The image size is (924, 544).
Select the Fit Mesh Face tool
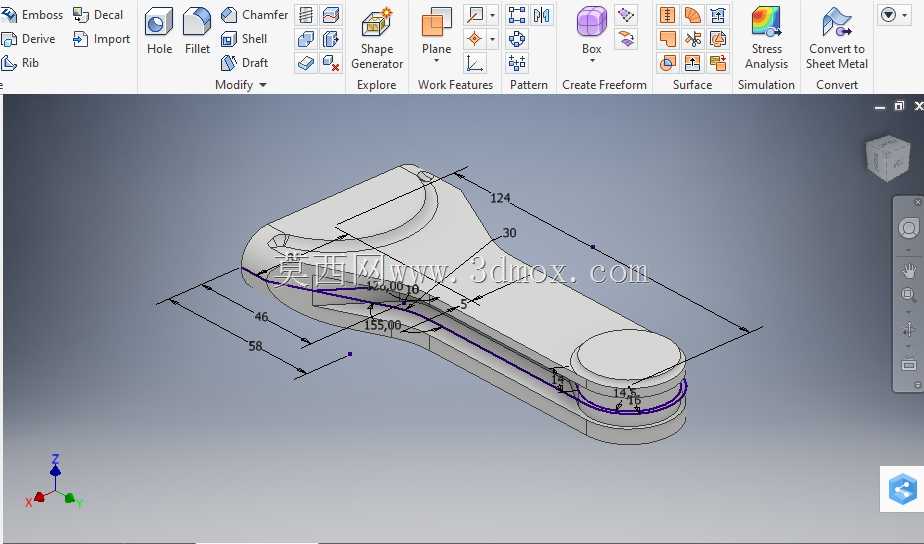[x=718, y=62]
